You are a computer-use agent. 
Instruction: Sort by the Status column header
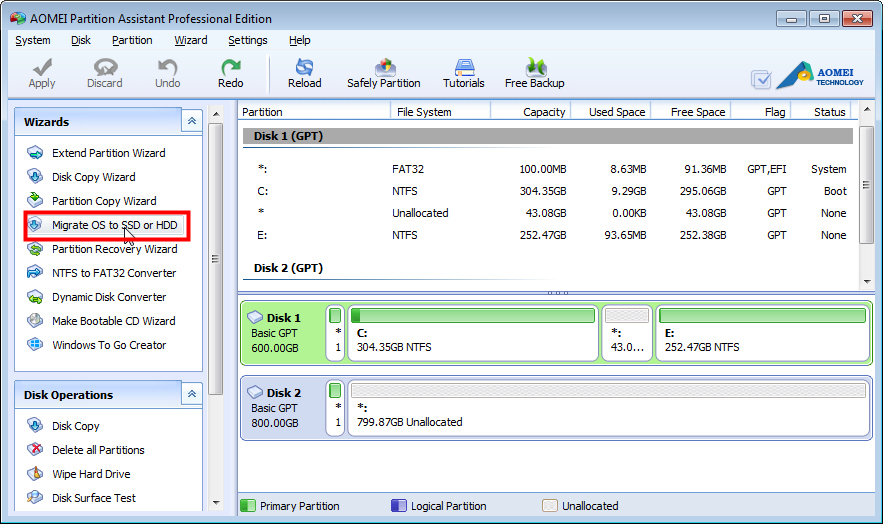[x=821, y=111]
